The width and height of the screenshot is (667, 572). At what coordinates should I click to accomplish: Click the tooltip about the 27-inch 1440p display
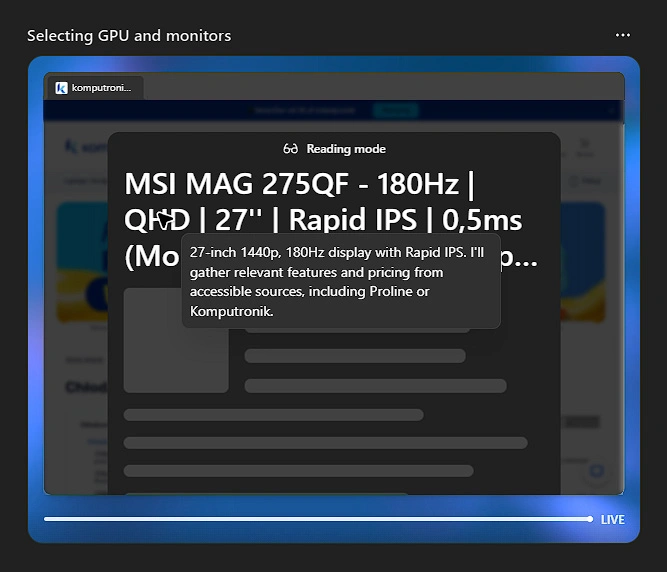coord(341,281)
